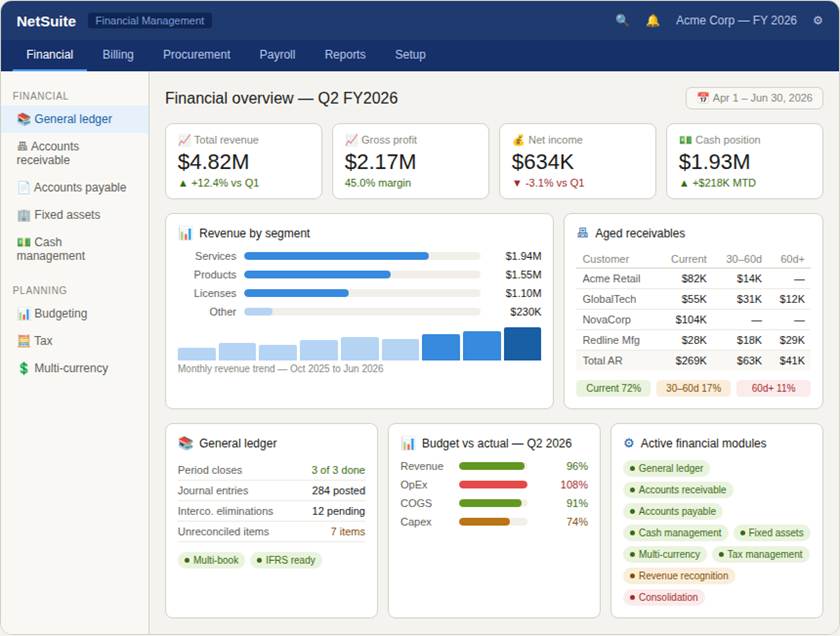Screen dimensions: 840x636
Task: Click the Total AR row label
Action: coord(603,361)
